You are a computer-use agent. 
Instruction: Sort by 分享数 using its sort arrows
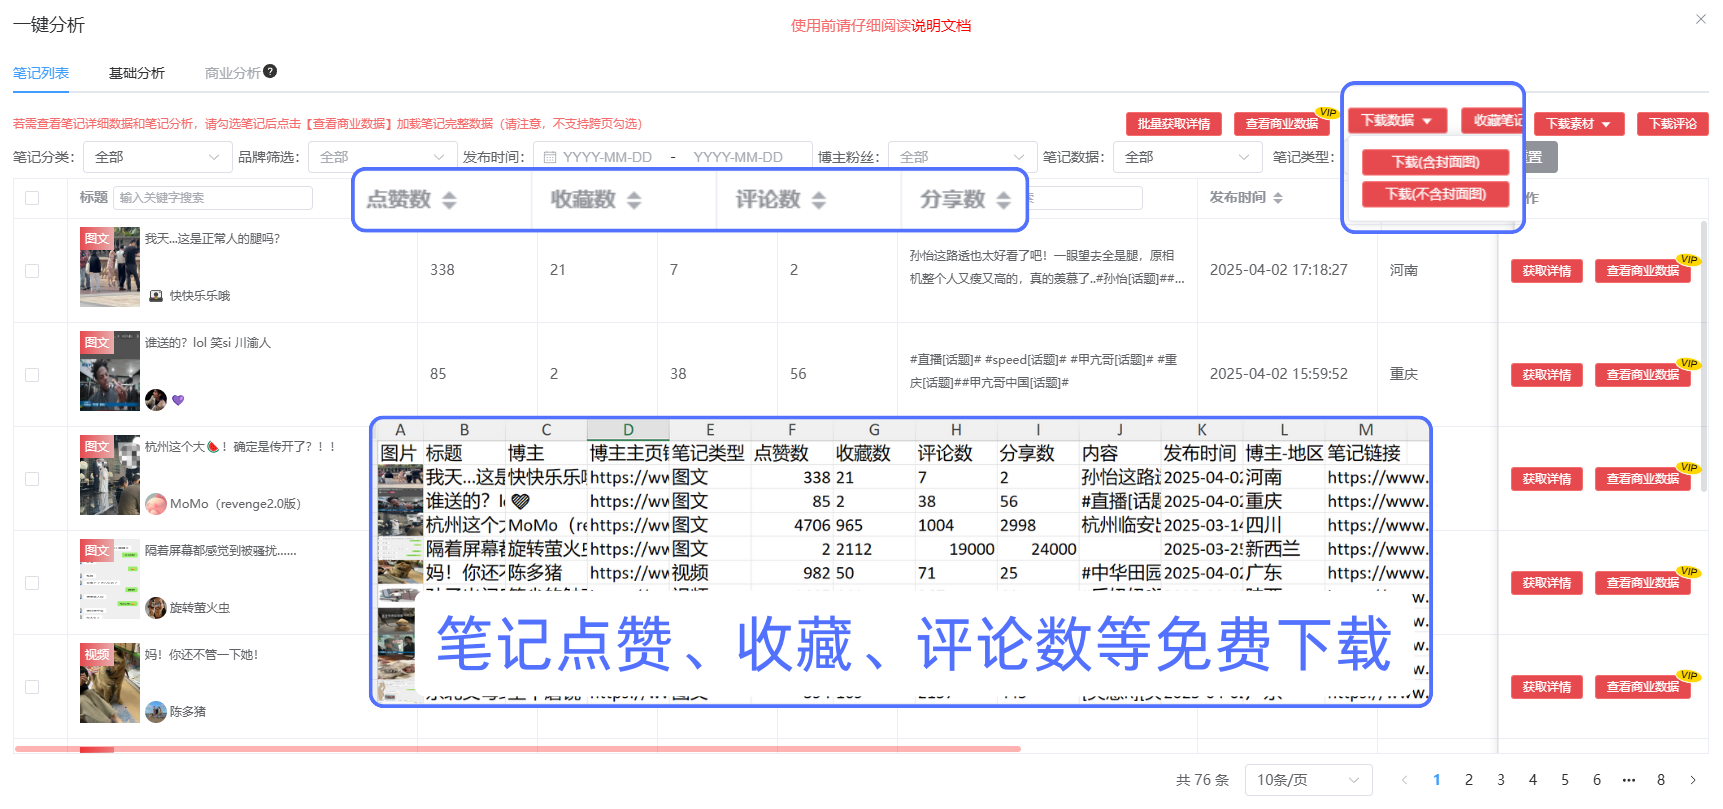(1004, 200)
